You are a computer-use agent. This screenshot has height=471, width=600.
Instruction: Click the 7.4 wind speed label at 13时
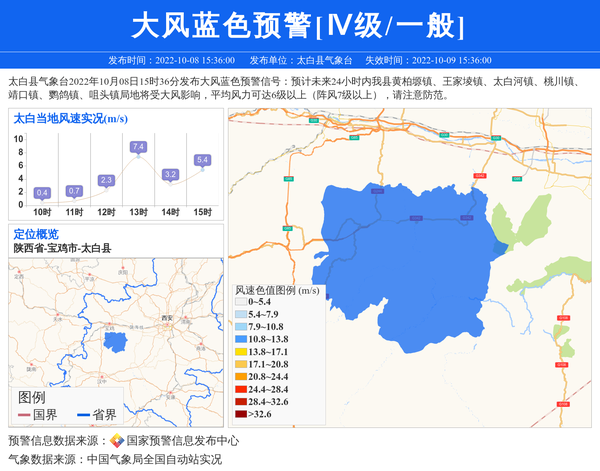point(138,147)
